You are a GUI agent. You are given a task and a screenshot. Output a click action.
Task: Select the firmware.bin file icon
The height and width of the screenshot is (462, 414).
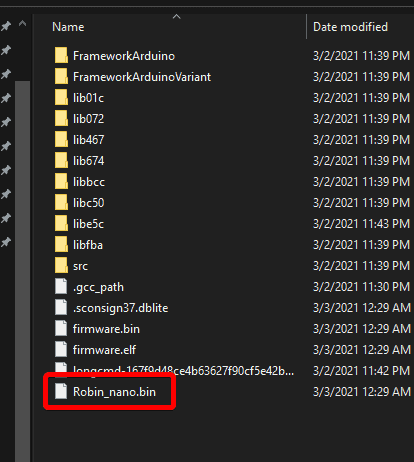coord(61,328)
